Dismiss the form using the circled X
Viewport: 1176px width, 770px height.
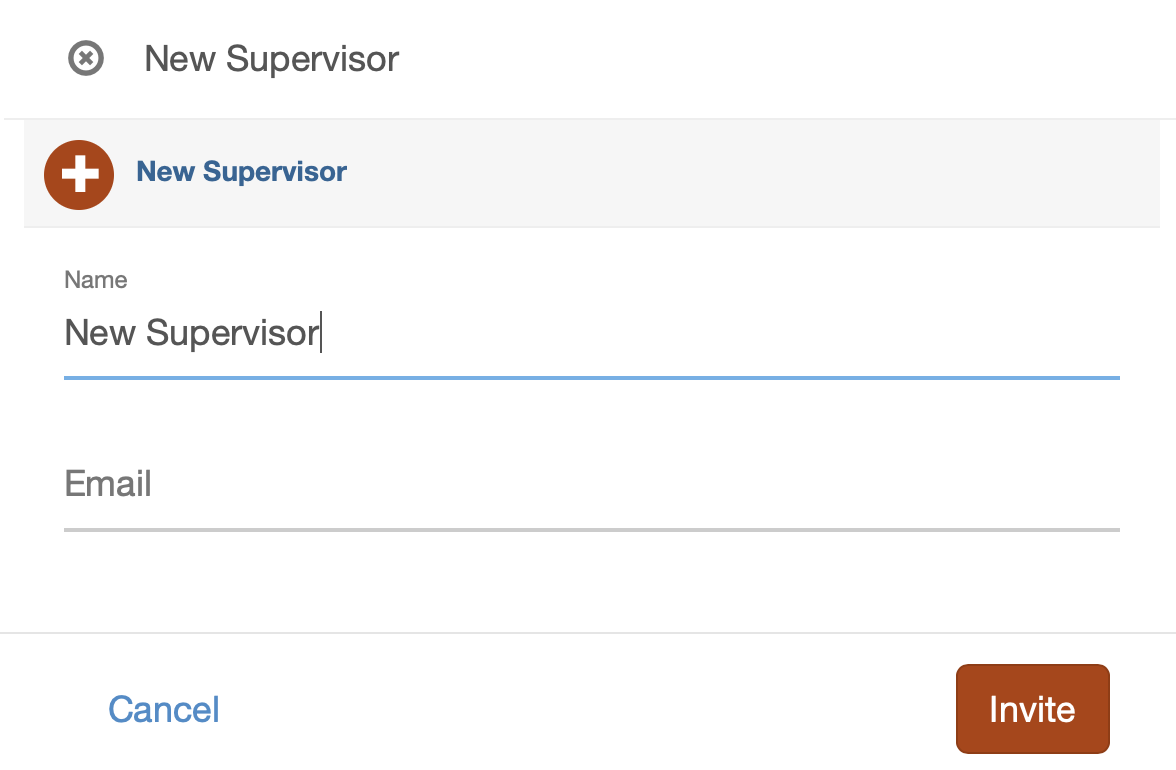86,58
